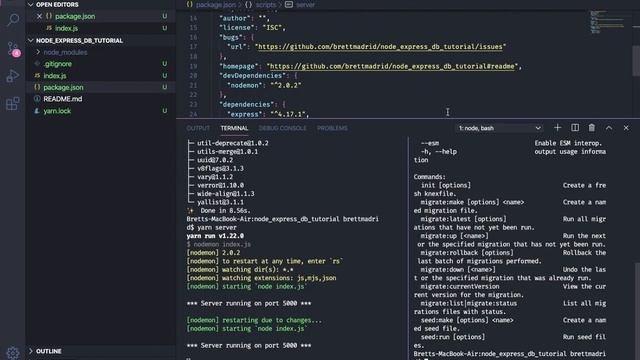Viewport: 640px width, 360px height.
Task: Click scripts in the breadcrumb
Action: (266, 5)
